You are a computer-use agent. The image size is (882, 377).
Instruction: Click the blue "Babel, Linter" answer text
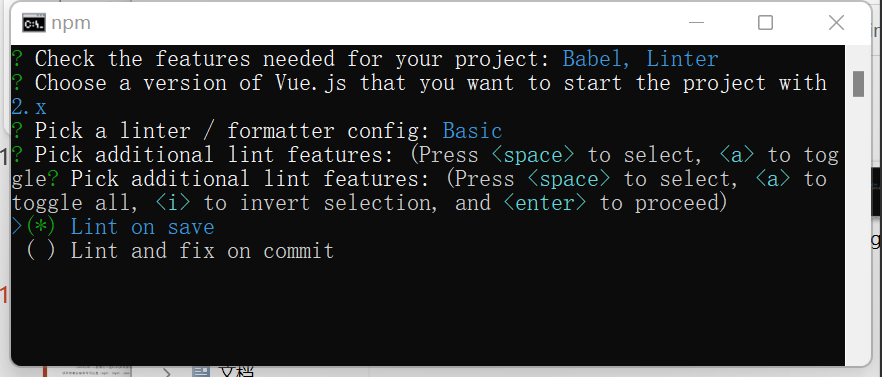641,59
